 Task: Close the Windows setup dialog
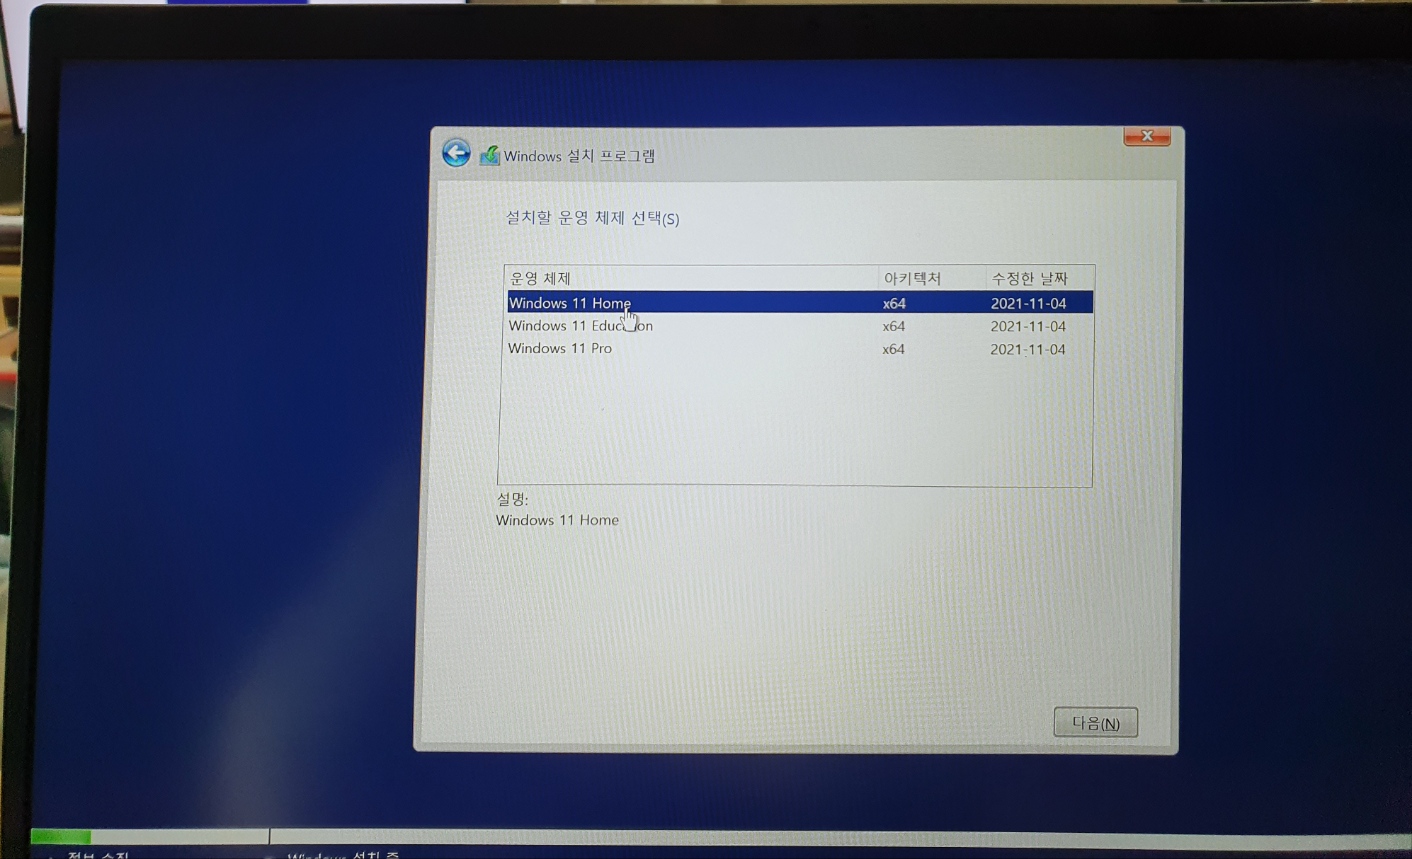tap(1147, 136)
